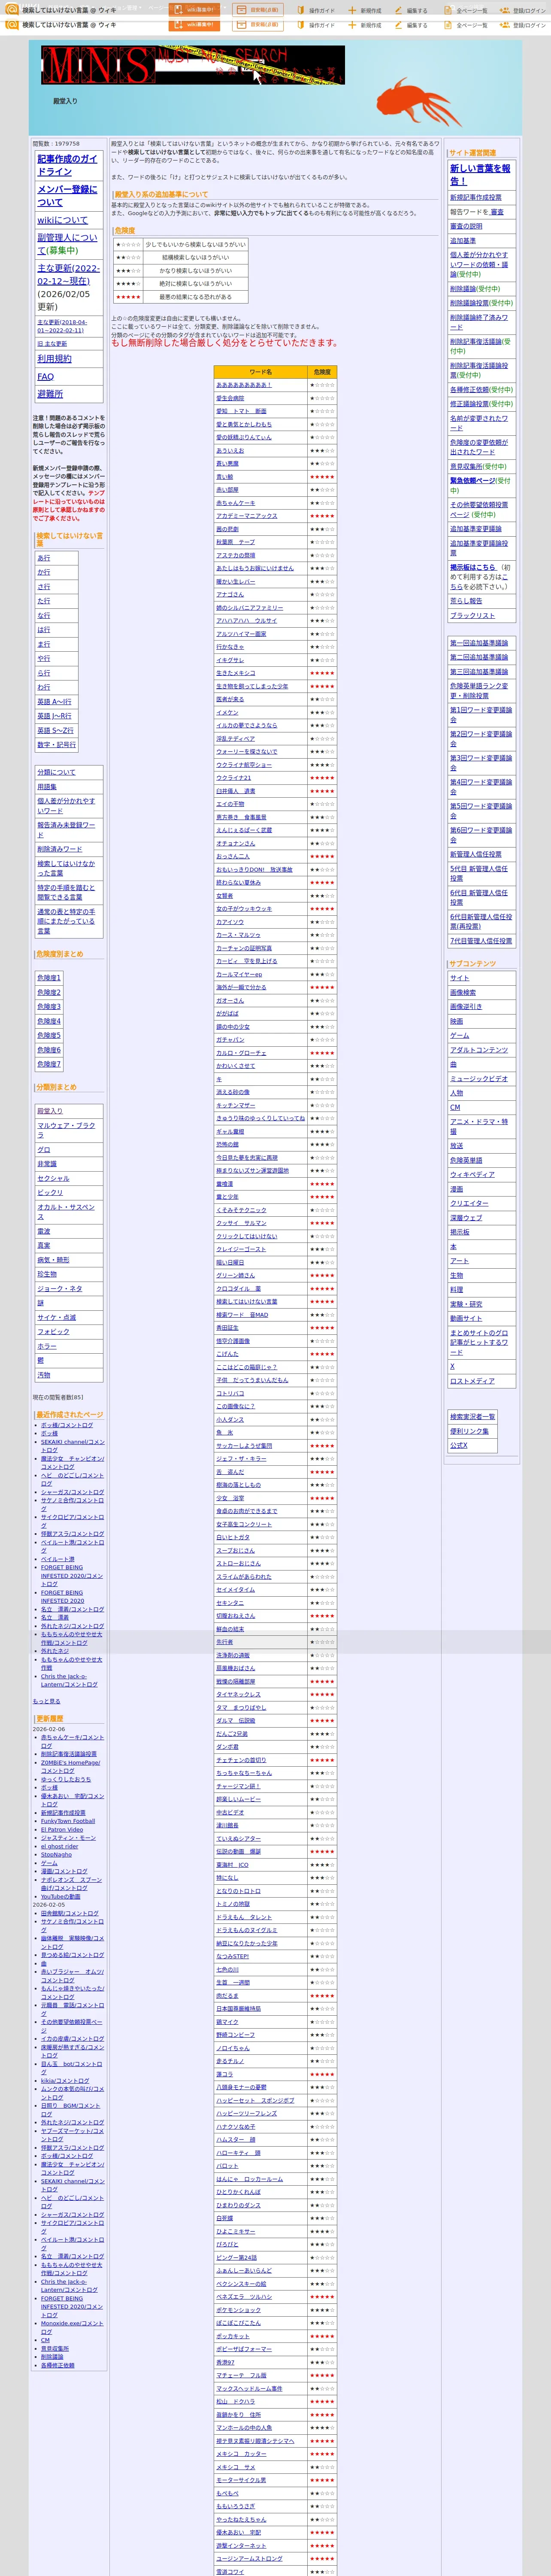The image size is (551, 2576).
Task: Open the 危険度1 summary link
Action: [x=49, y=978]
